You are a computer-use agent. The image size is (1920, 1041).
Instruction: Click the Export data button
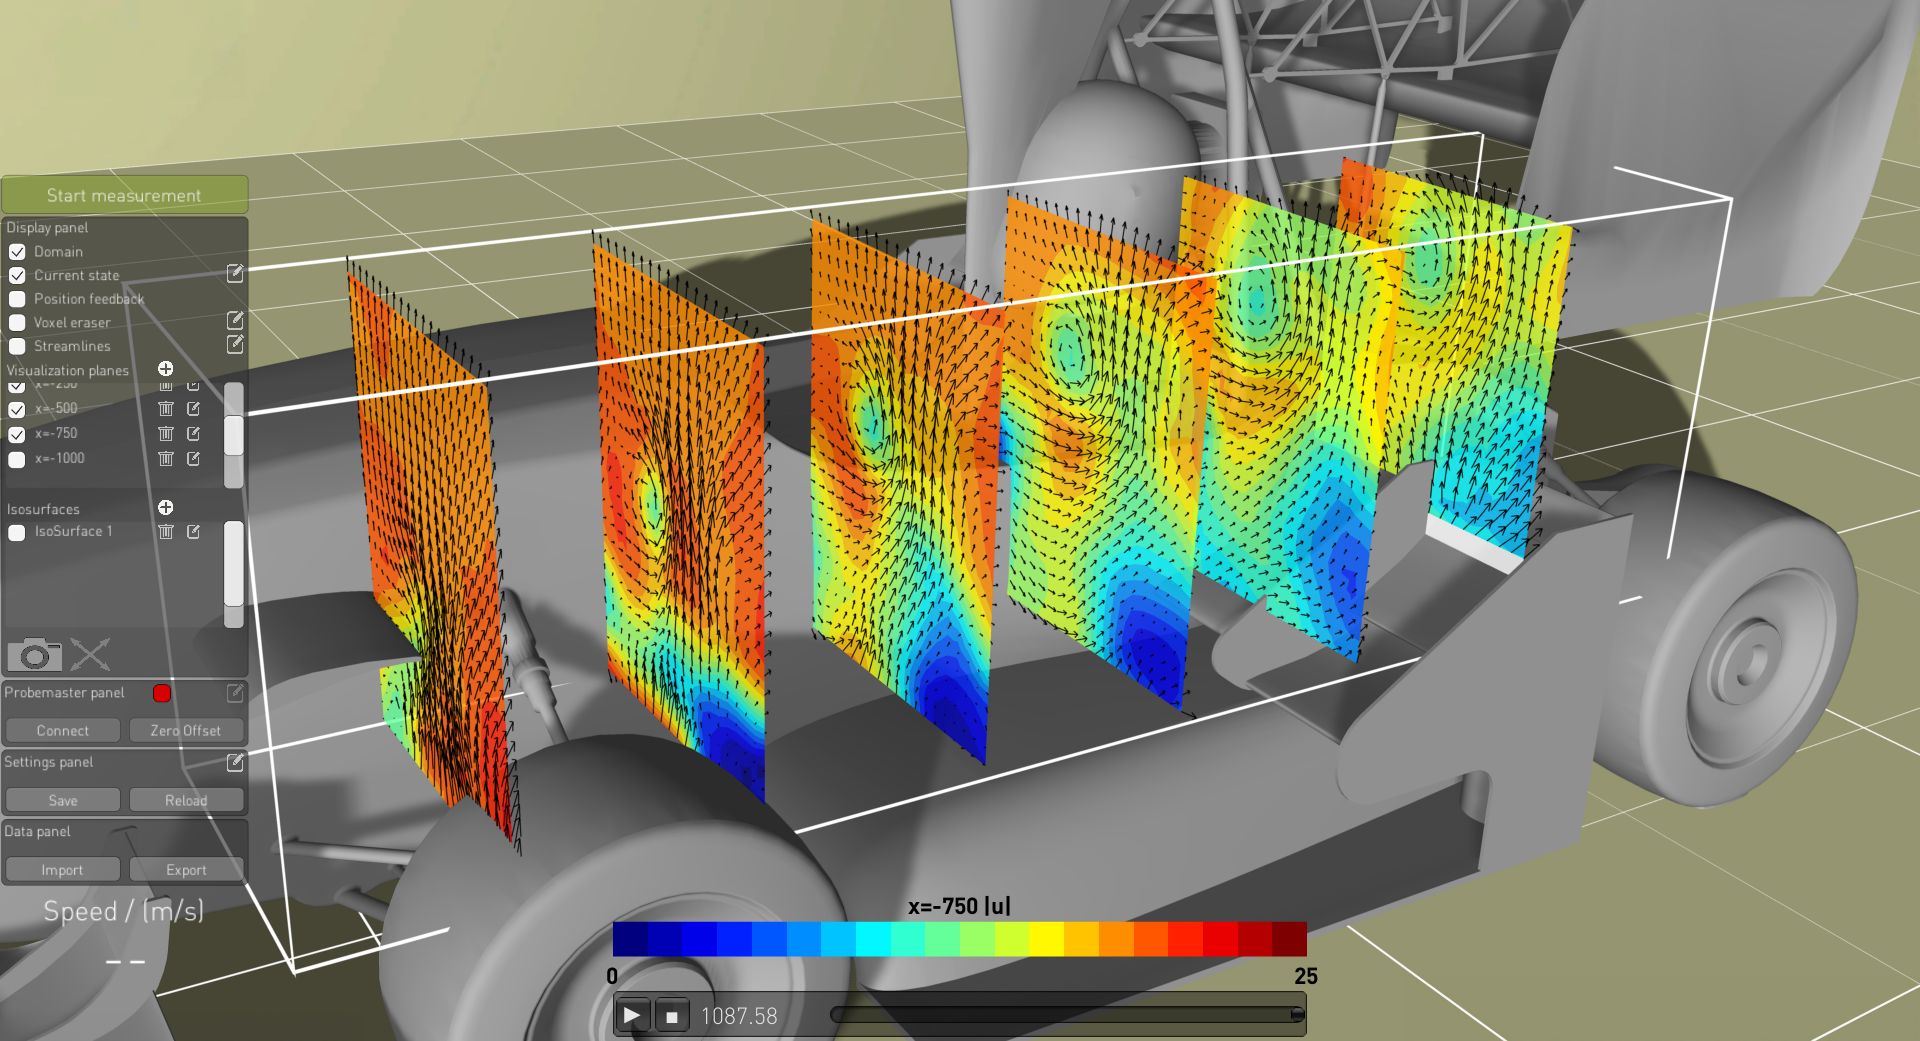click(186, 870)
